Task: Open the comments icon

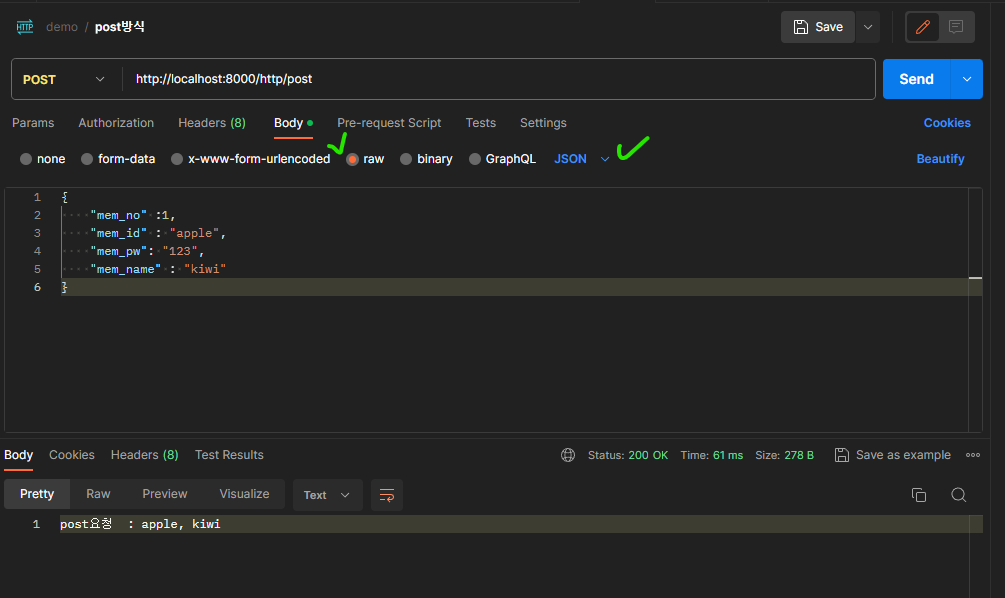Action: coord(956,27)
